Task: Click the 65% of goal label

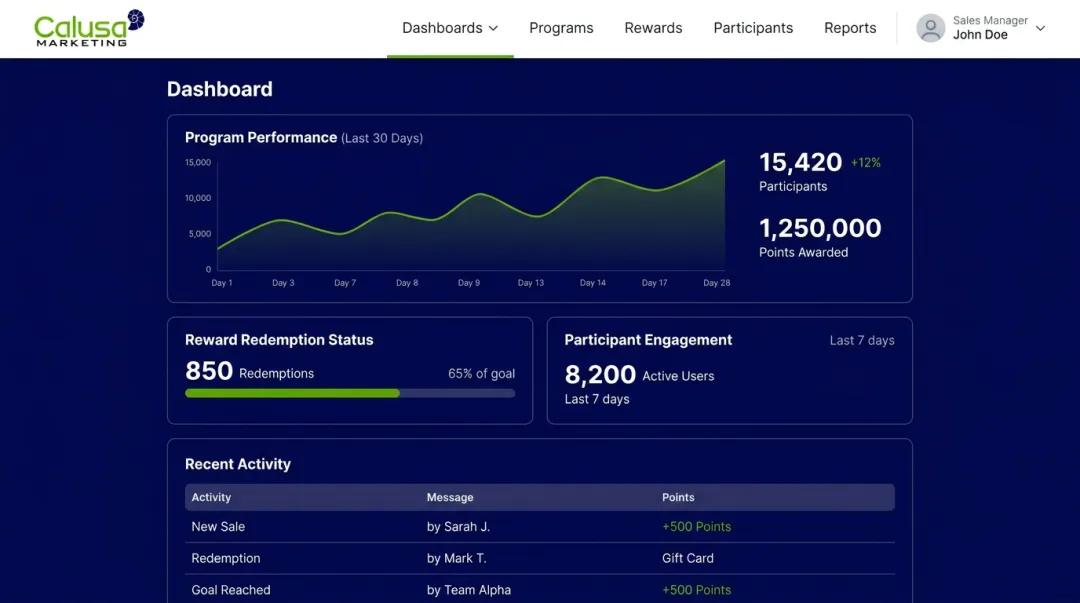Action: [x=481, y=374]
